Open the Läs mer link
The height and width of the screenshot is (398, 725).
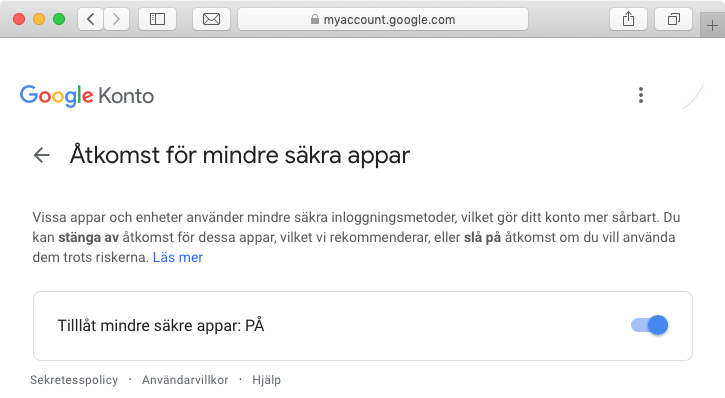point(178,257)
